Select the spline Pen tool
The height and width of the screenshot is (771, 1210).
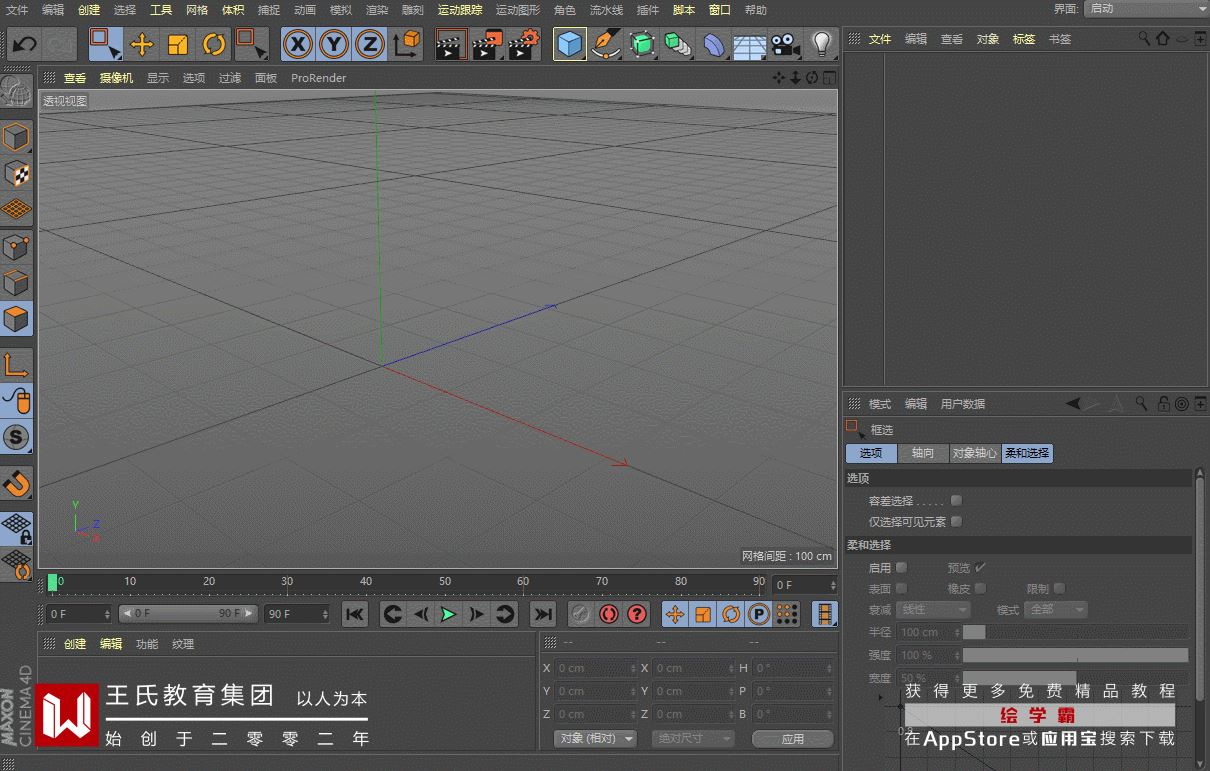click(606, 44)
